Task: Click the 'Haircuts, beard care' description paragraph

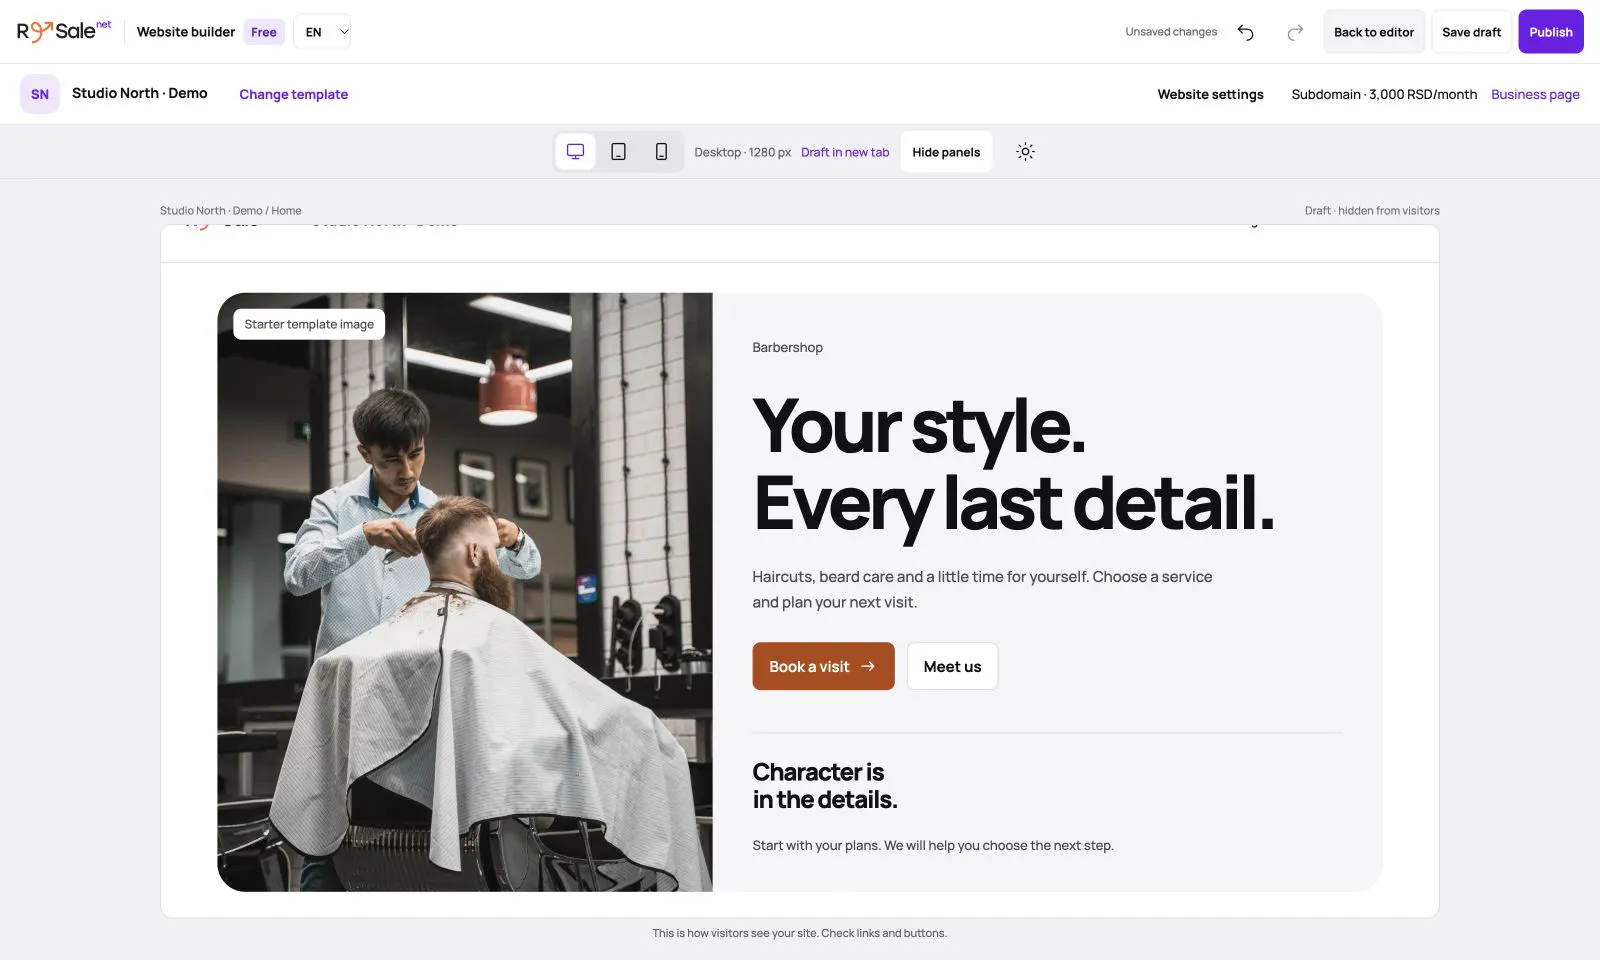Action: (x=982, y=589)
